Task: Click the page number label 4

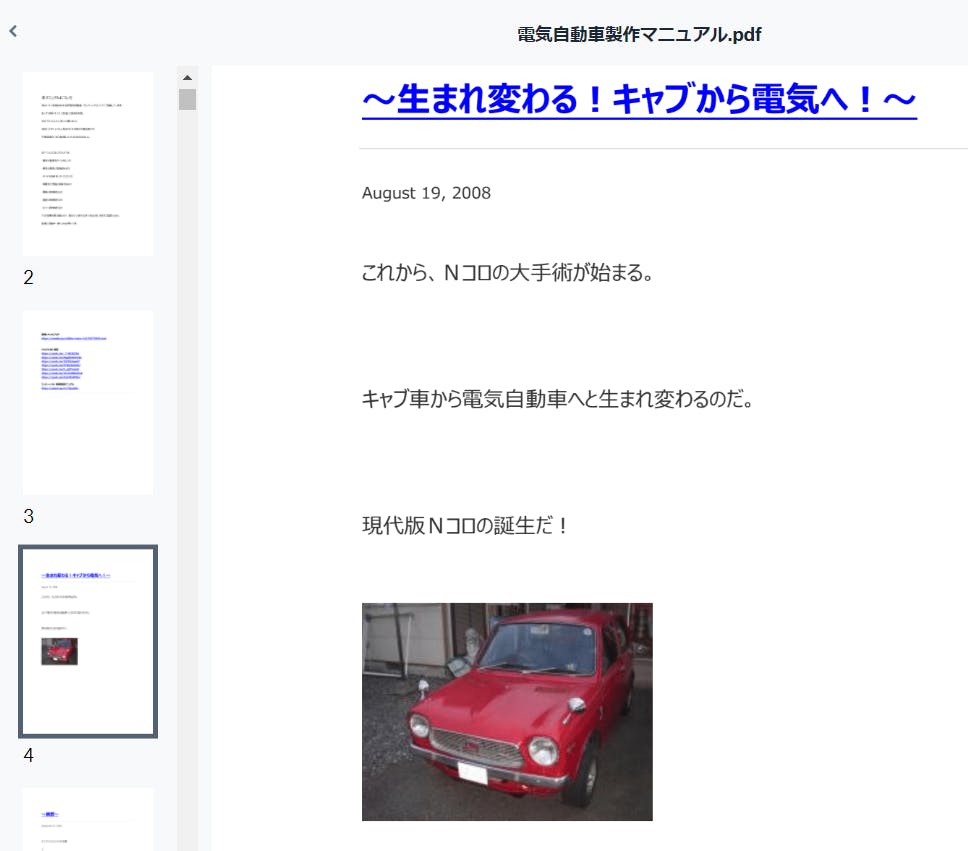Action: [28, 755]
